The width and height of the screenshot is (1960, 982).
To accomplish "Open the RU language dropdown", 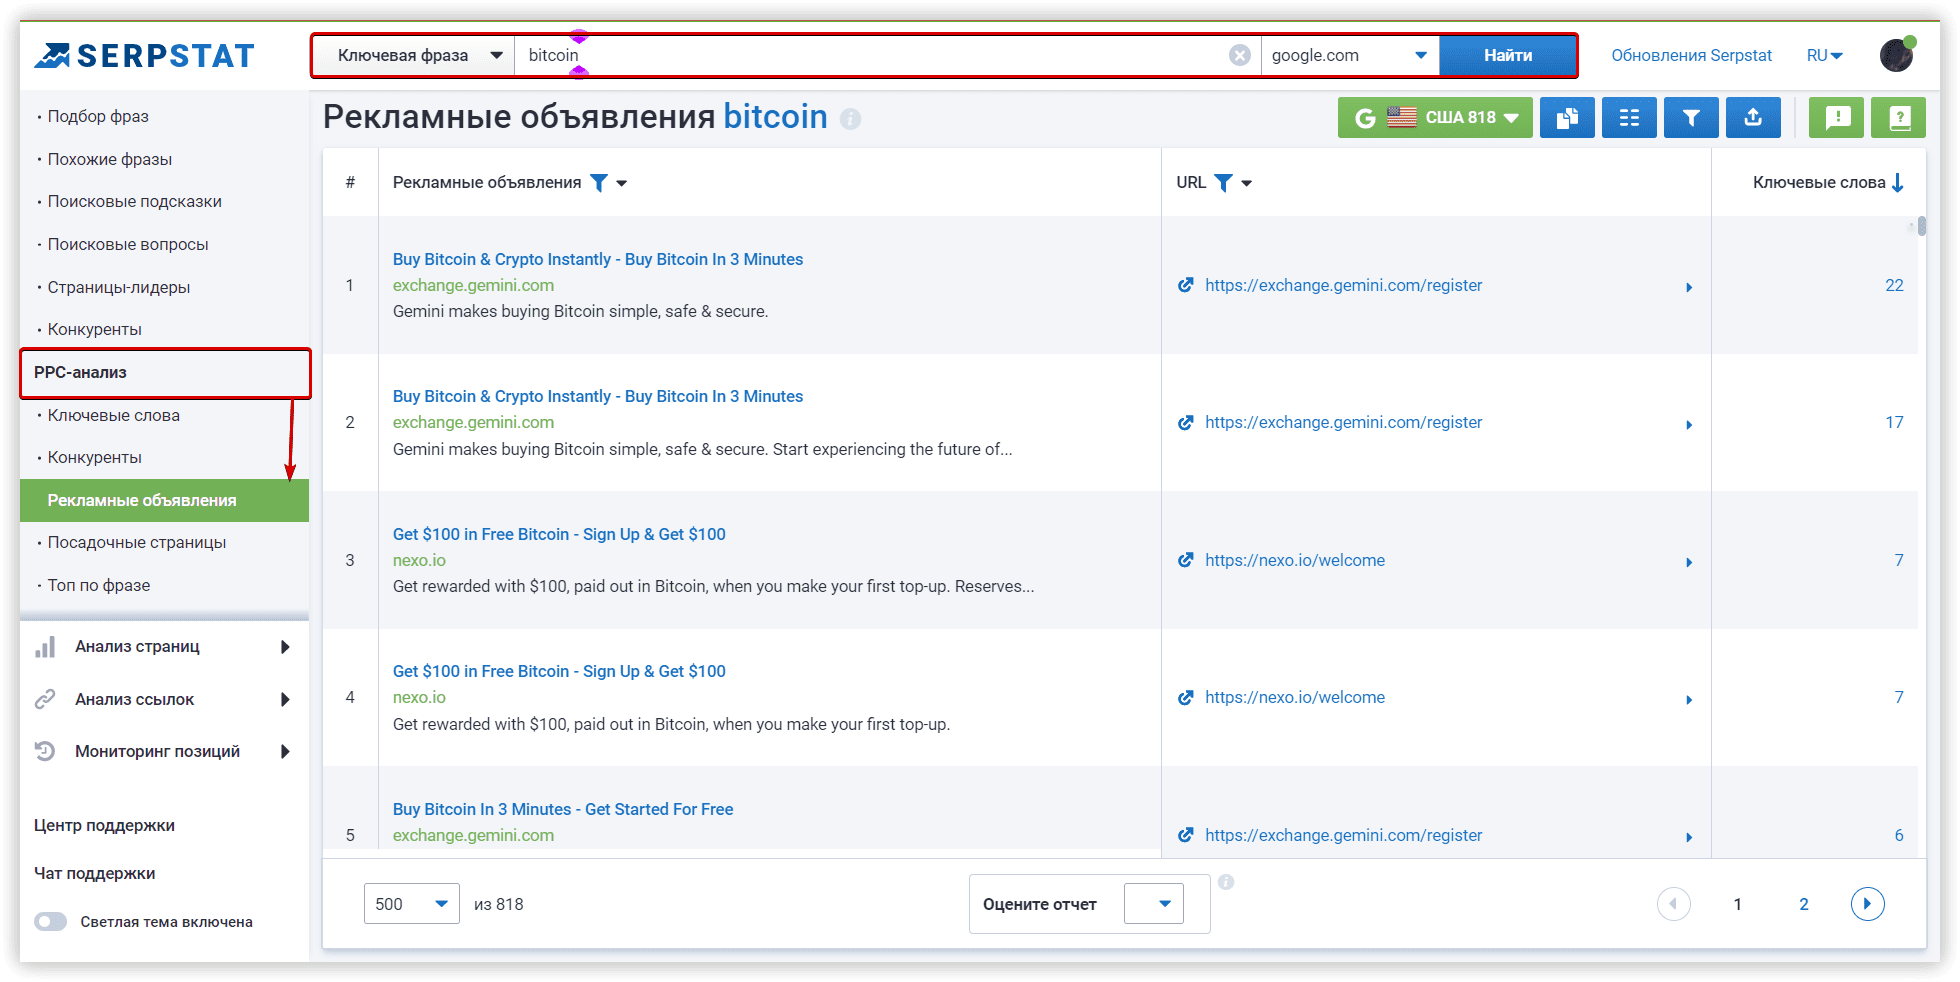I will pyautogui.click(x=1824, y=56).
